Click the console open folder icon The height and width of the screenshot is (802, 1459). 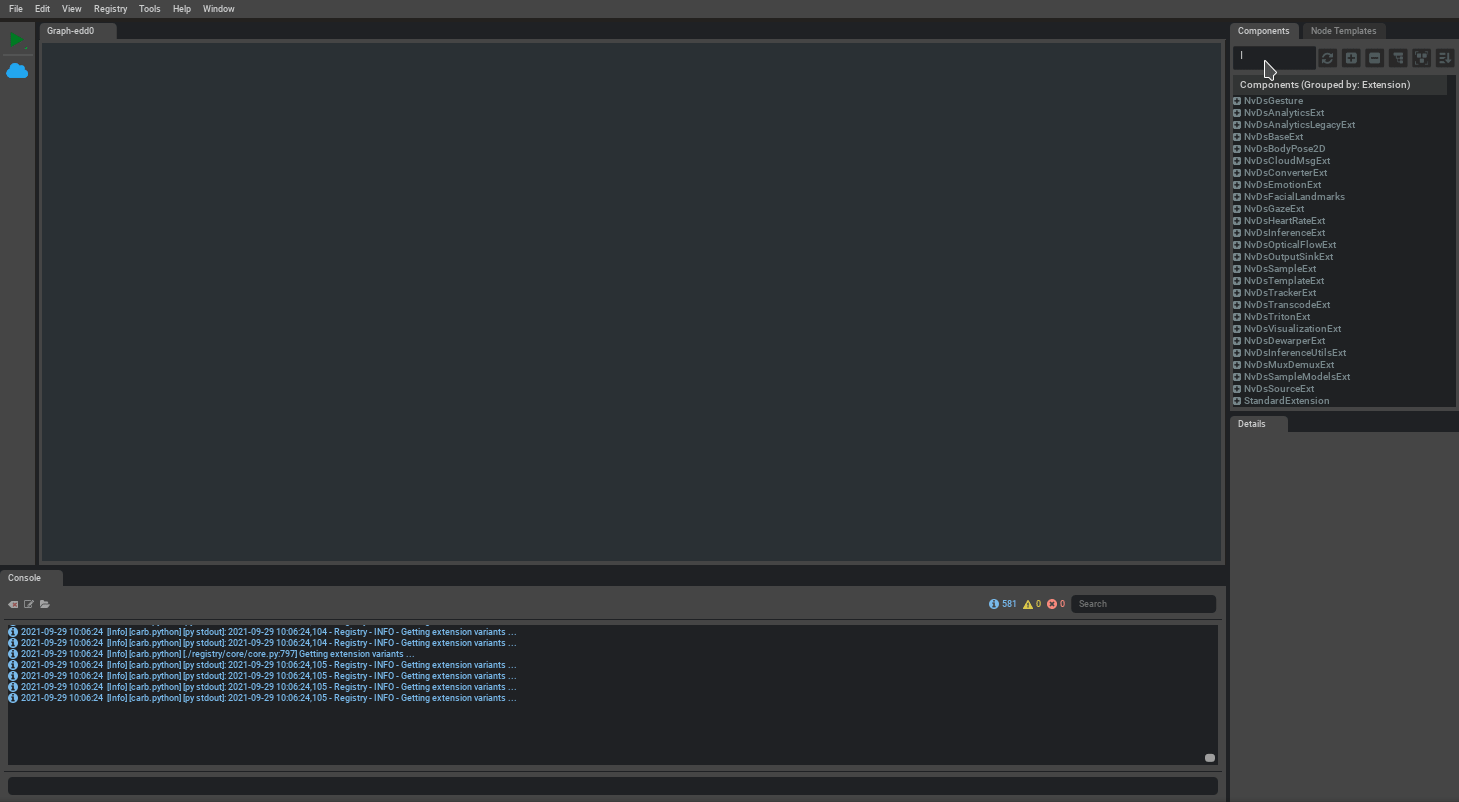45,604
